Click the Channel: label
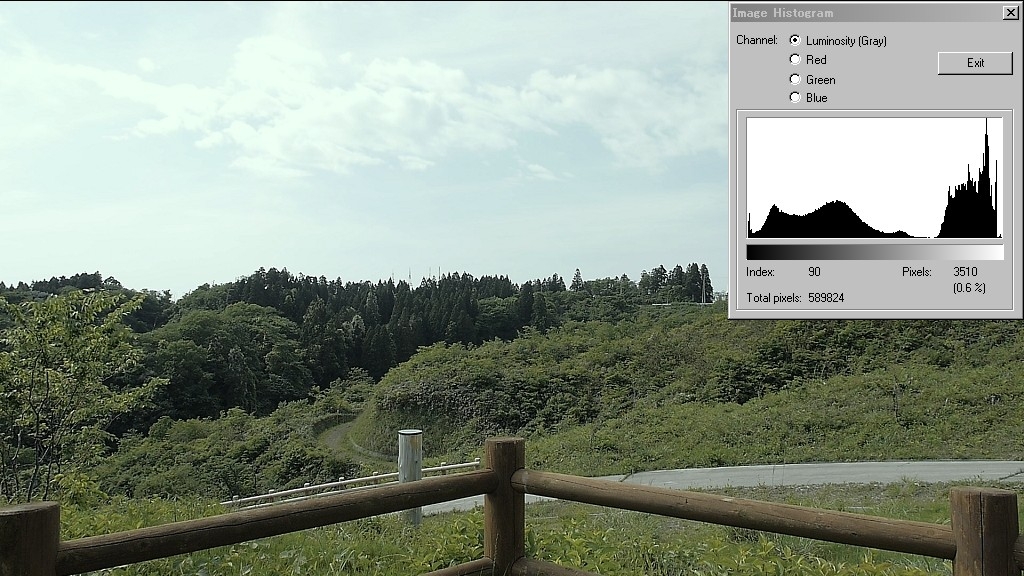Screen dimensions: 1024x576 (x=757, y=40)
